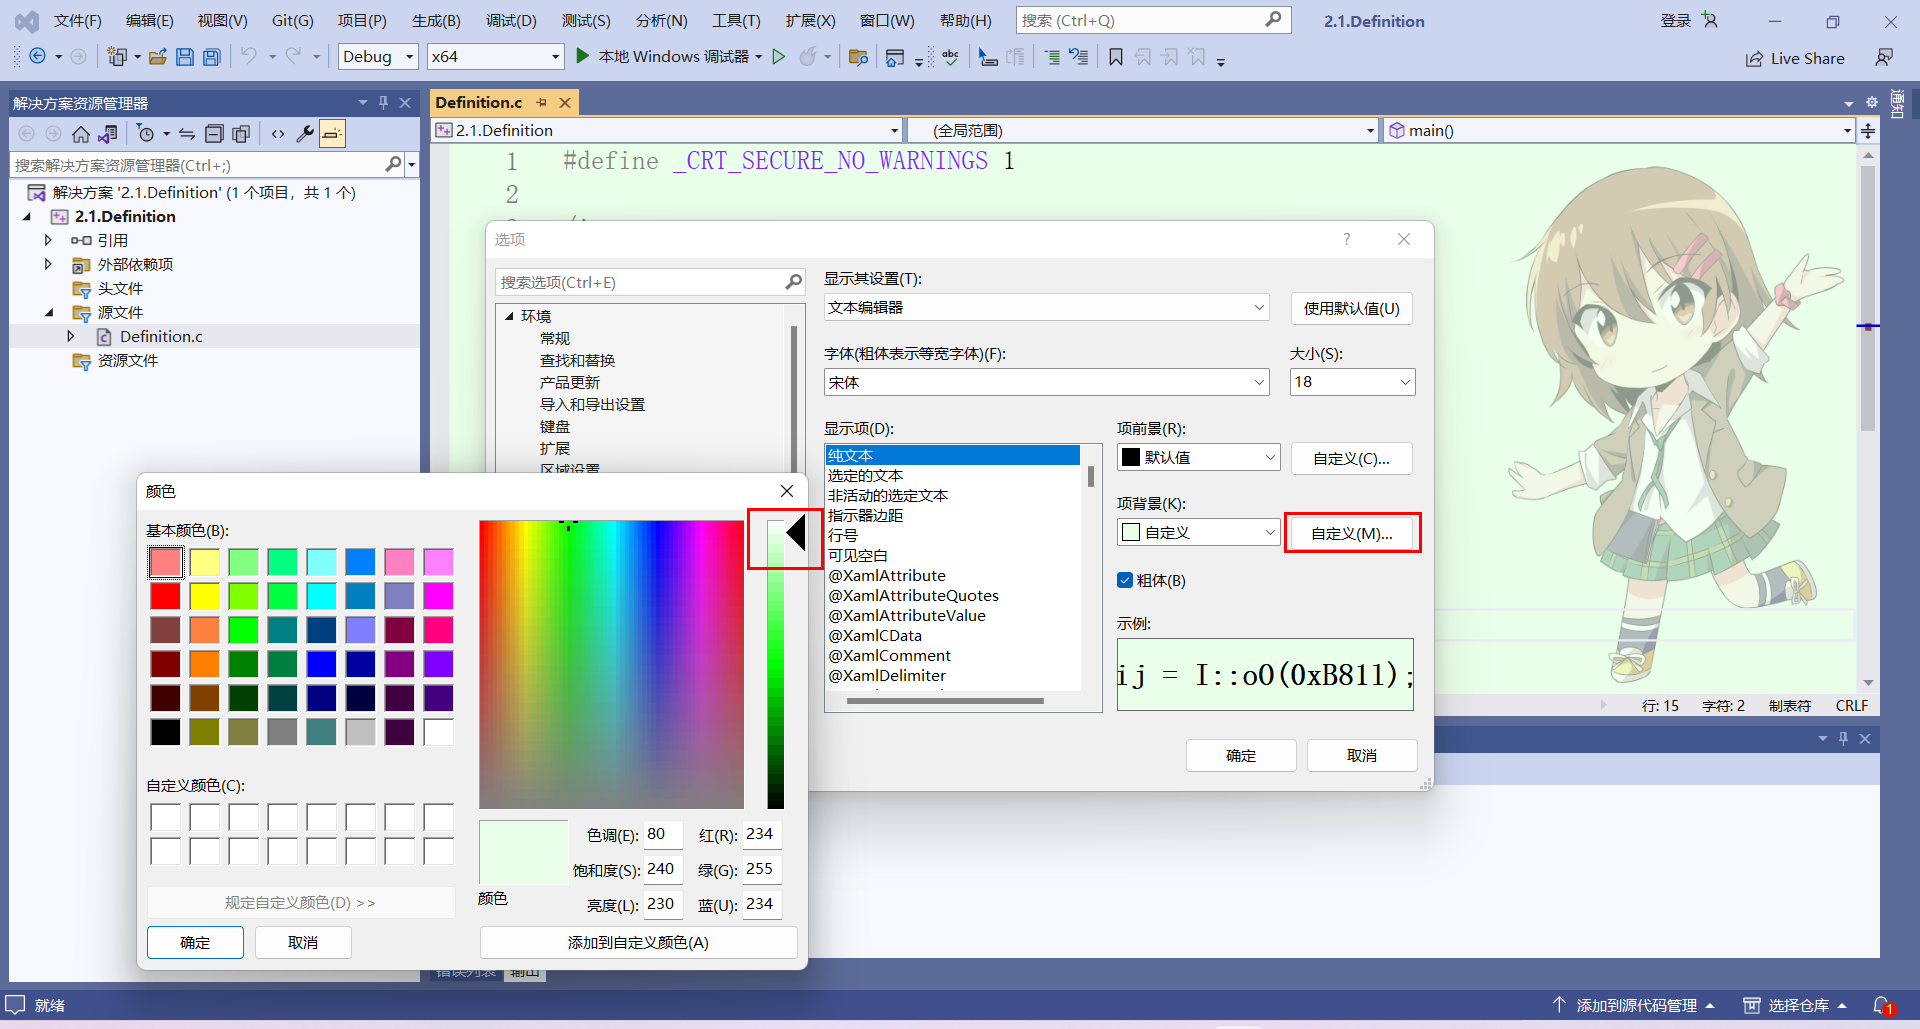Toggle pin on the Definition.c tab
This screenshot has height=1029, width=1920.
[x=541, y=102]
